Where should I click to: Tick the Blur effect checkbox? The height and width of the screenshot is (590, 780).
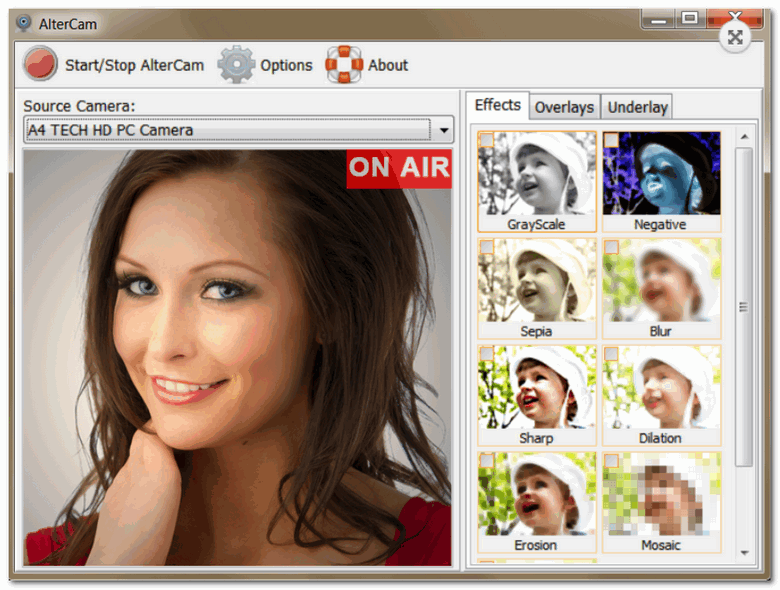click(x=611, y=247)
